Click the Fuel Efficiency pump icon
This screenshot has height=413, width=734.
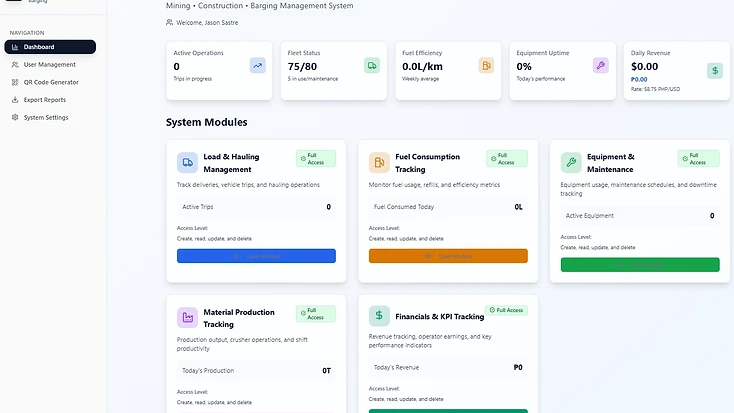point(486,66)
